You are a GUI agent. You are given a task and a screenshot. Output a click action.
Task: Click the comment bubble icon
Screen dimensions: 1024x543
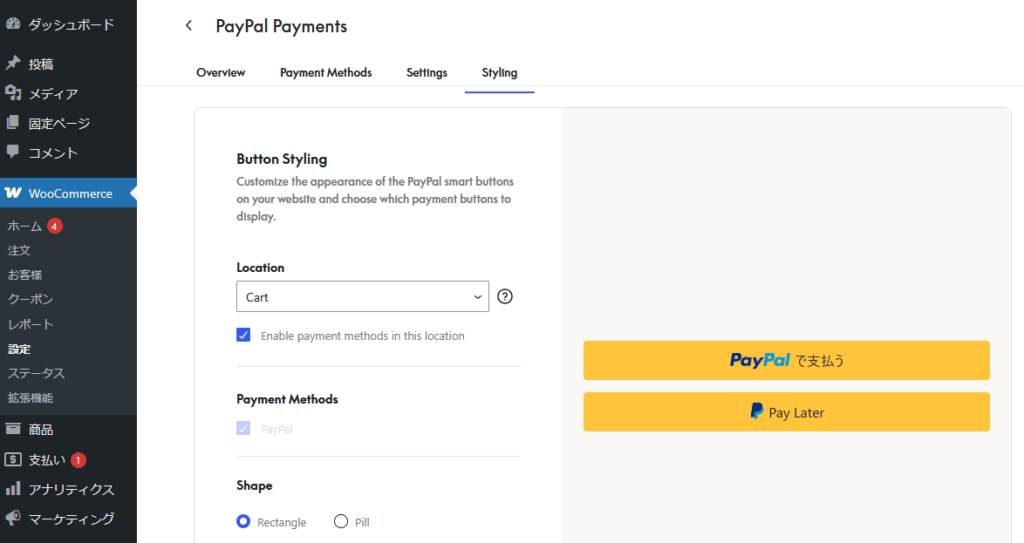[13, 152]
